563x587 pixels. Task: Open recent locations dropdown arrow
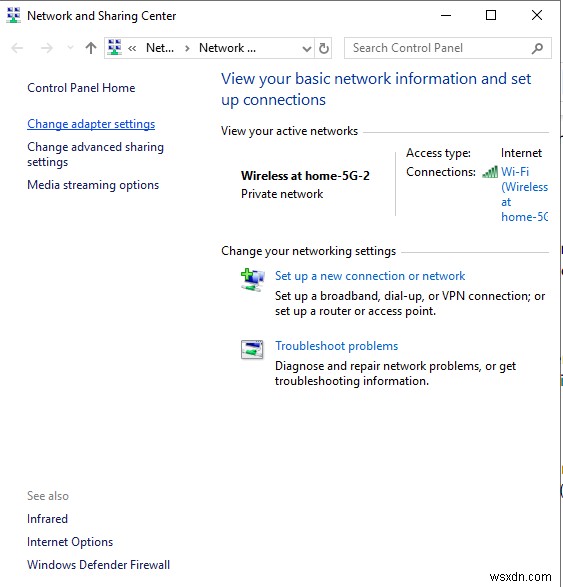(70, 48)
